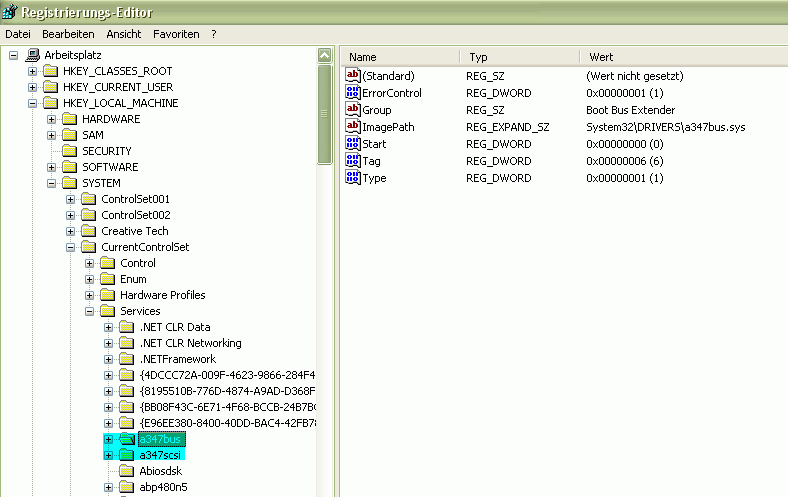The width and height of the screenshot is (788, 497).
Task: Click the 0x00000006 (6) value
Action: [625, 161]
